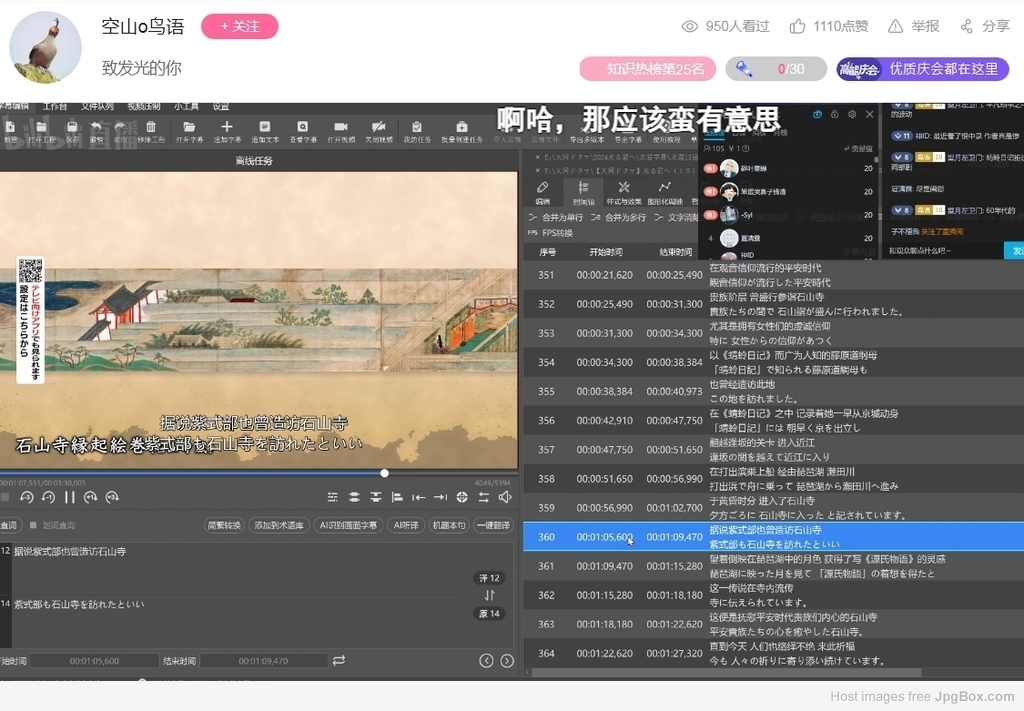The width and height of the screenshot is (1024, 711).
Task: Switch to the 图形化调轴 tab
Action: coord(665,193)
